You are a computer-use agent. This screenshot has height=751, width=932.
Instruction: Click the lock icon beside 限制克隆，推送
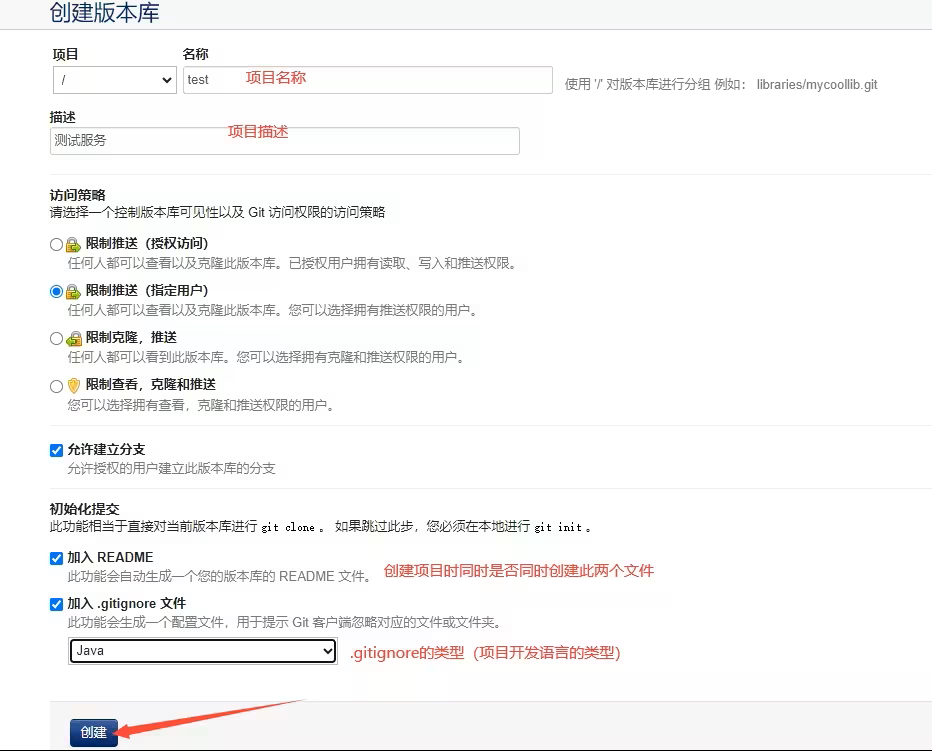73,339
